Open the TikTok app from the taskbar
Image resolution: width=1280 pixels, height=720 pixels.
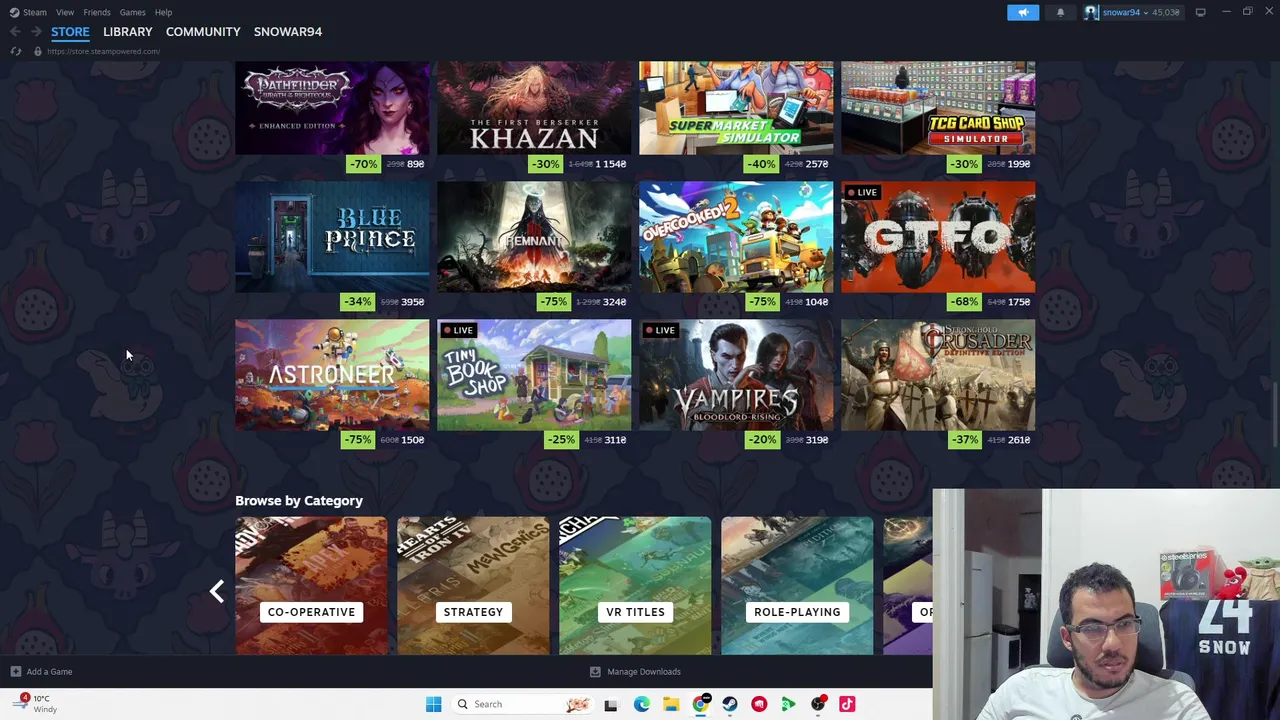(847, 704)
